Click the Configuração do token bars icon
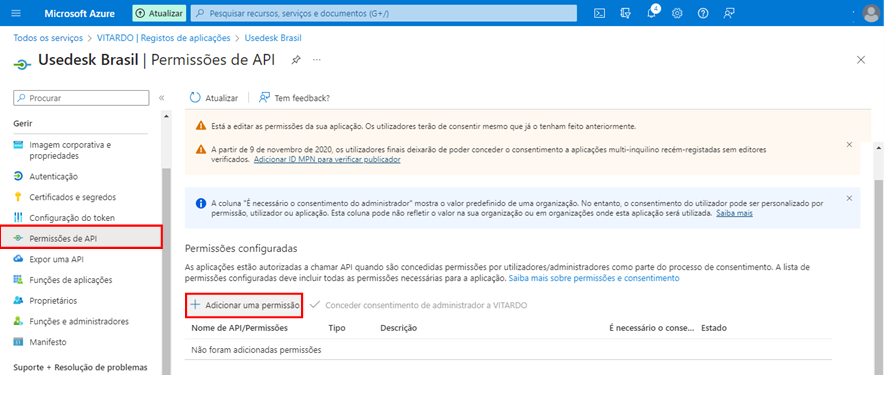This screenshot has width=885, height=395. 18,218
